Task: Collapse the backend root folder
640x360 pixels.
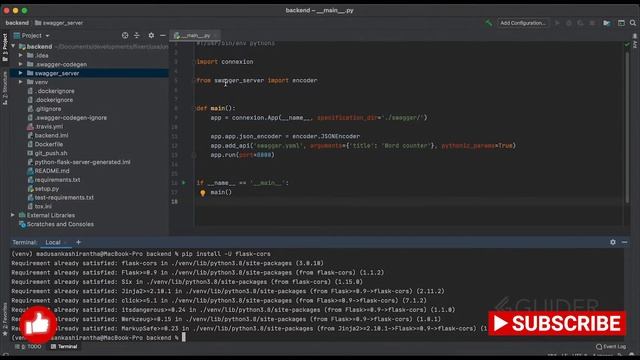Action: (x=13, y=47)
